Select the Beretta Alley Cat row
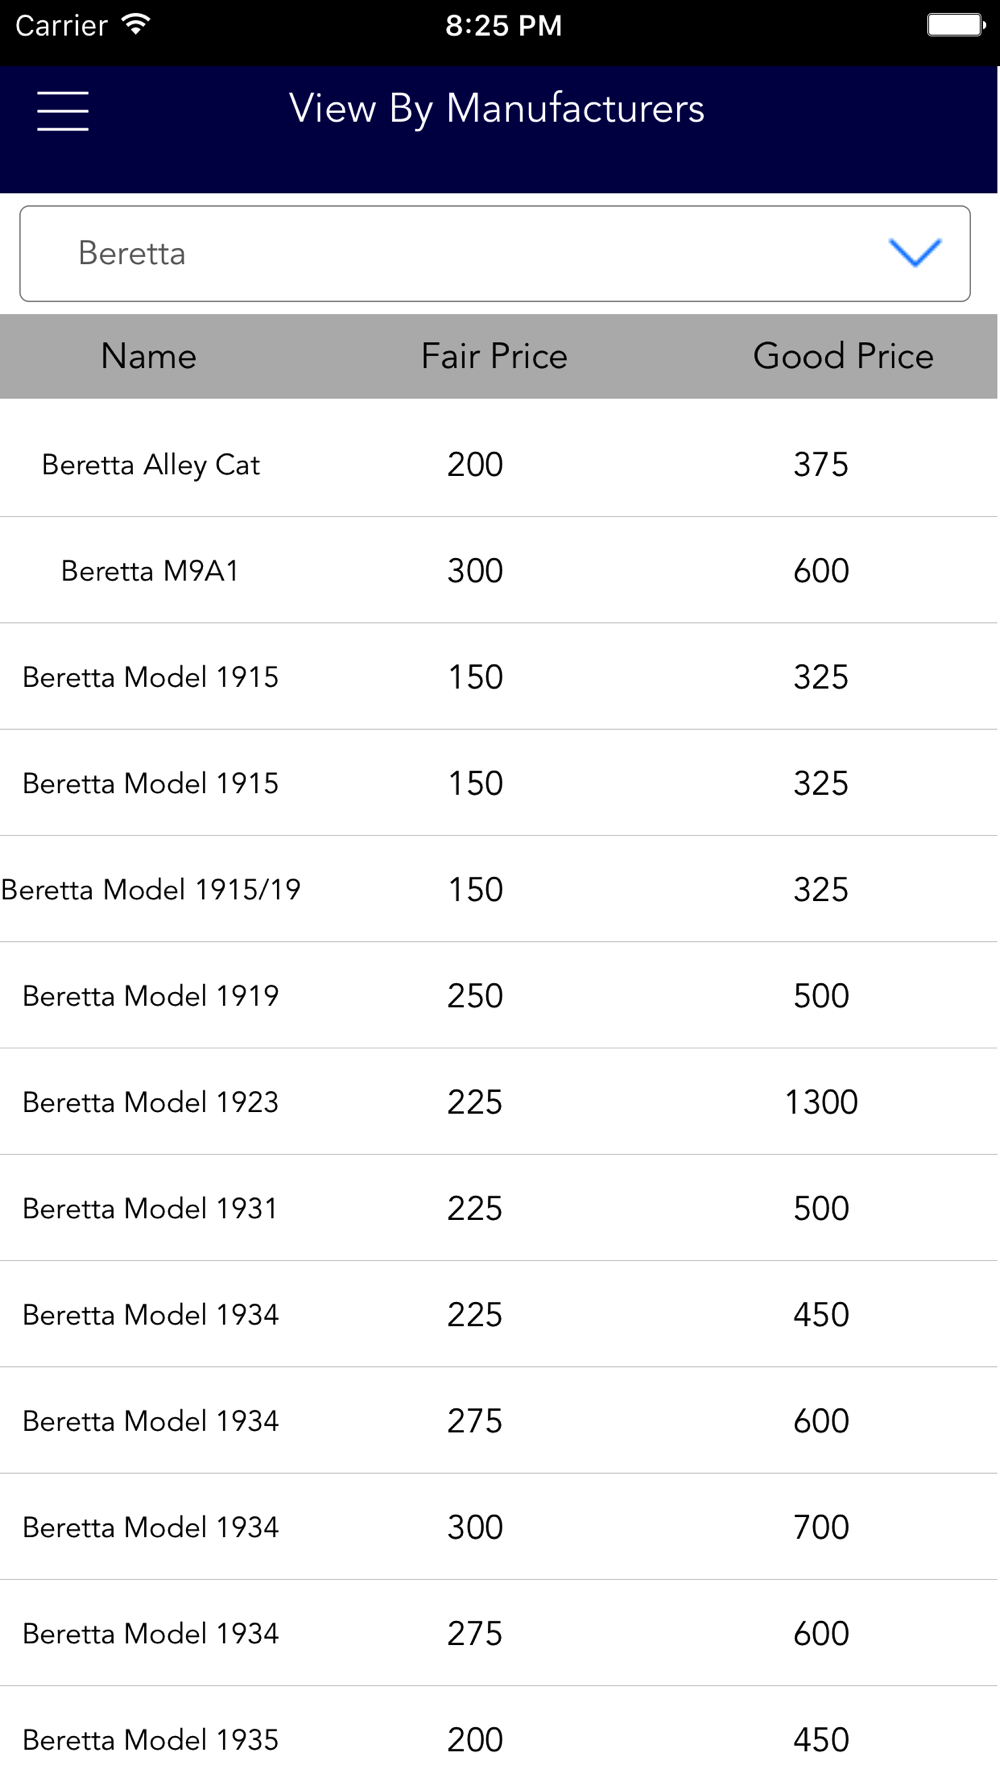 pyautogui.click(x=151, y=465)
